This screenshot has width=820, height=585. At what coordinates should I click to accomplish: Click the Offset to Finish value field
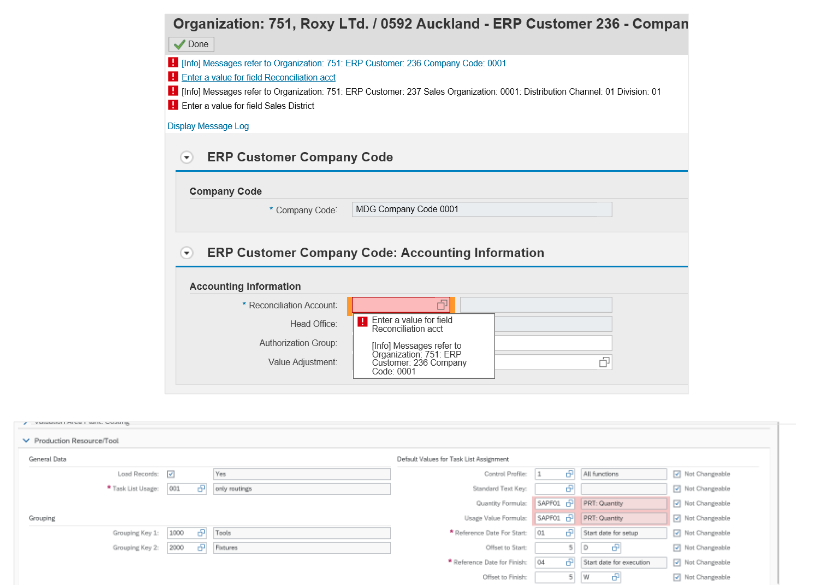(x=555, y=577)
